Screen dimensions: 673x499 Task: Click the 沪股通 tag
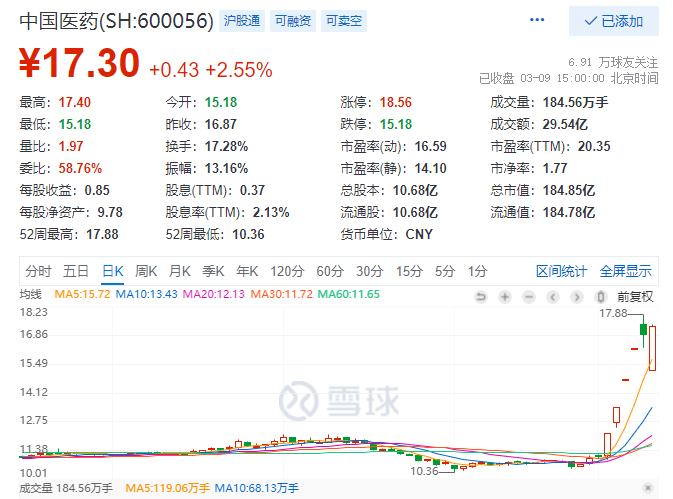coord(242,21)
